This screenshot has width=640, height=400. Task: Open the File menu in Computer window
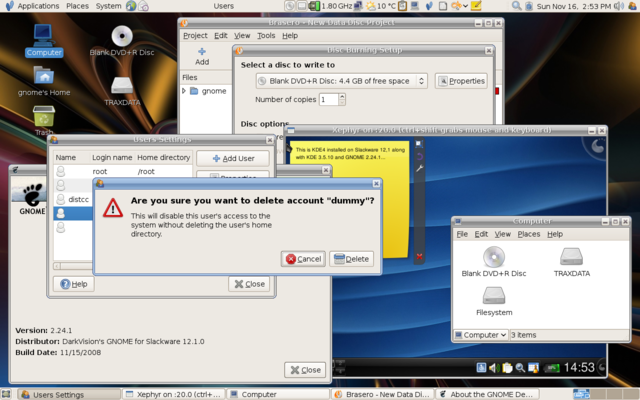[x=462, y=234]
